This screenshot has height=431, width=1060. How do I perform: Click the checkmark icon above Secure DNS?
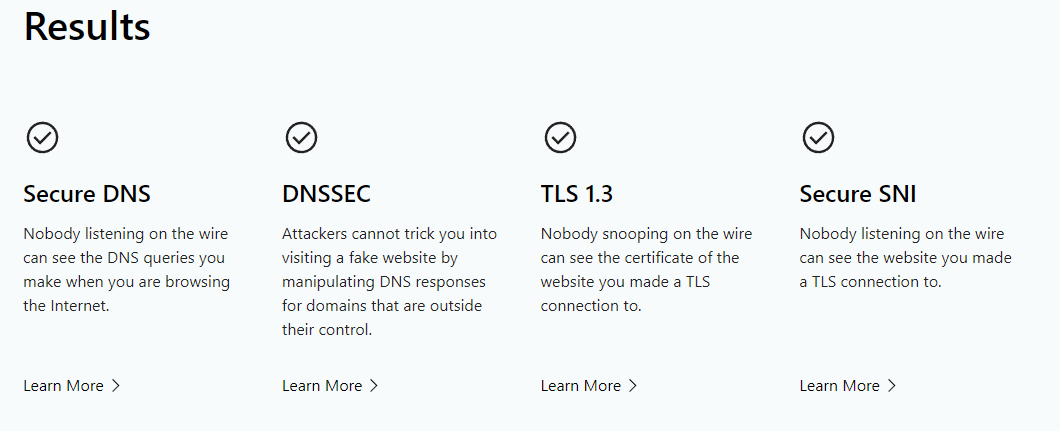pos(42,137)
